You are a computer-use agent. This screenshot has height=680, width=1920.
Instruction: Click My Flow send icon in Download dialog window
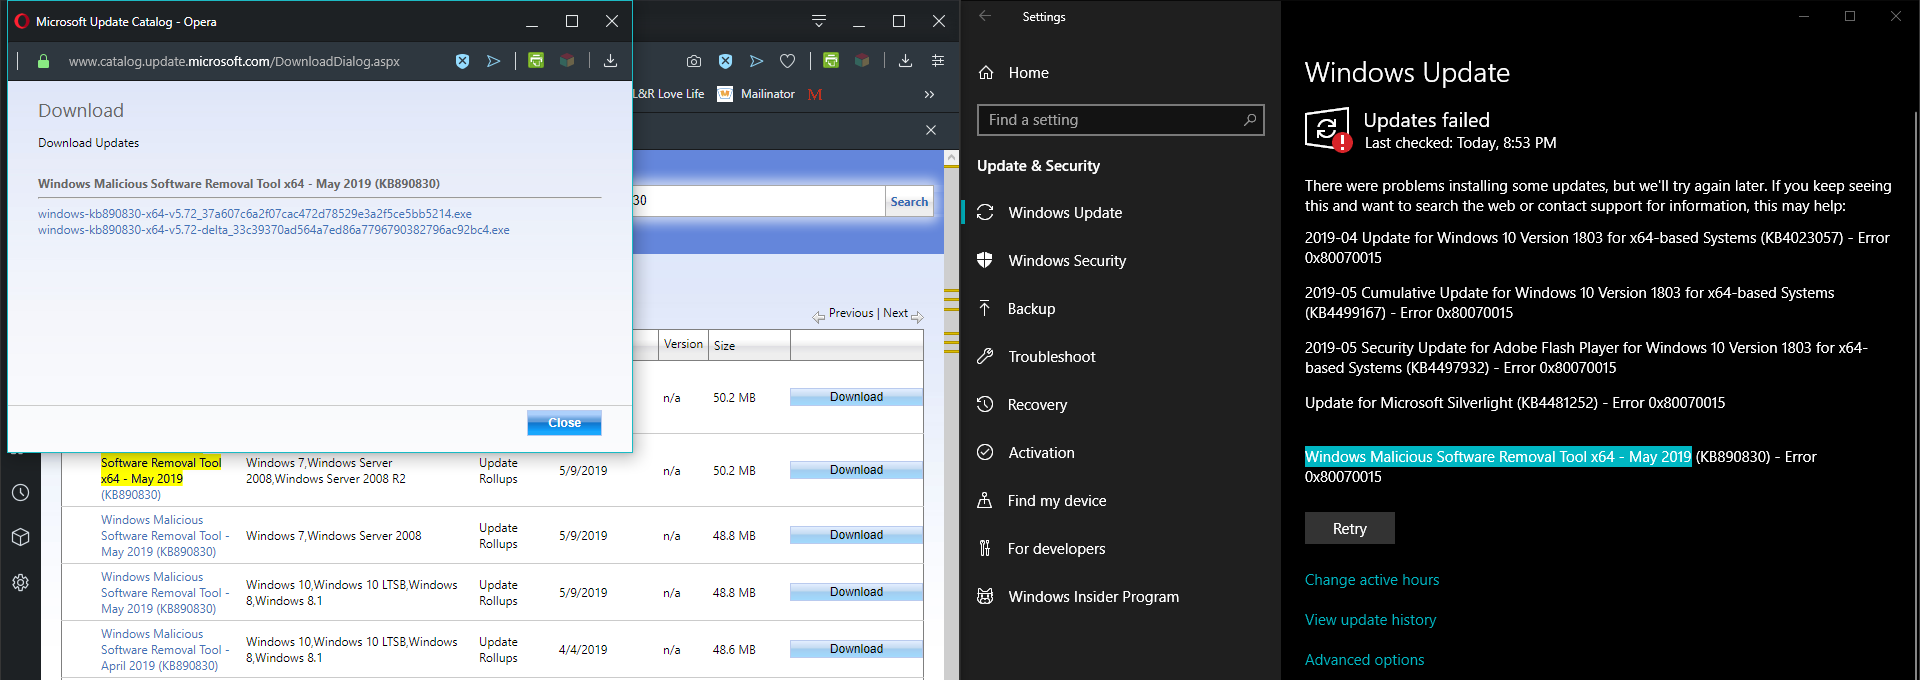tap(493, 61)
